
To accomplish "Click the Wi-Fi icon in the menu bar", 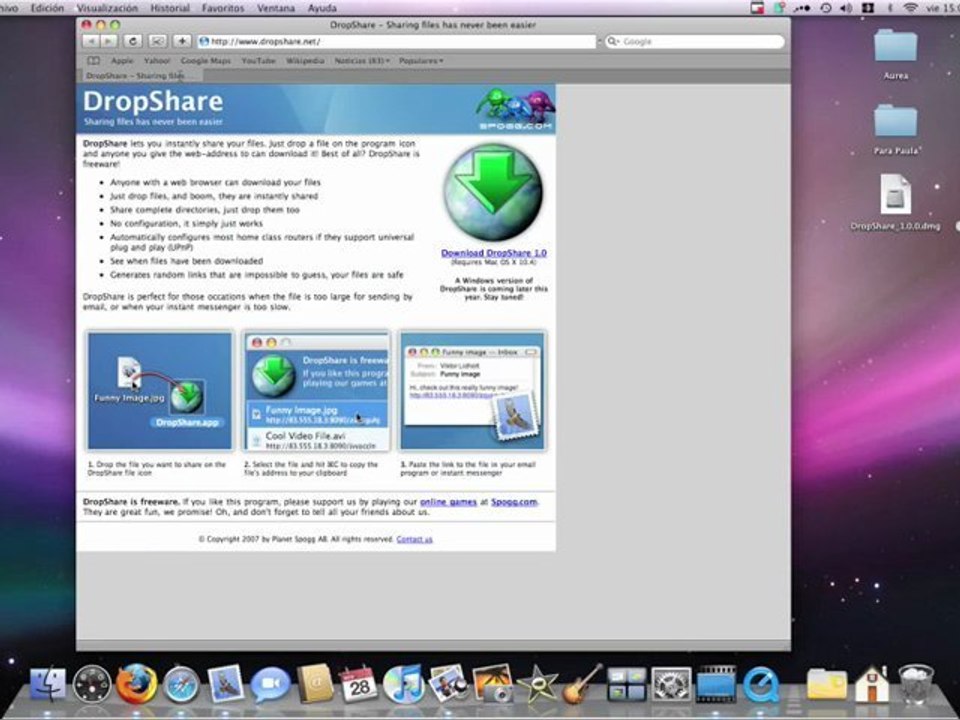I will click(911, 8).
